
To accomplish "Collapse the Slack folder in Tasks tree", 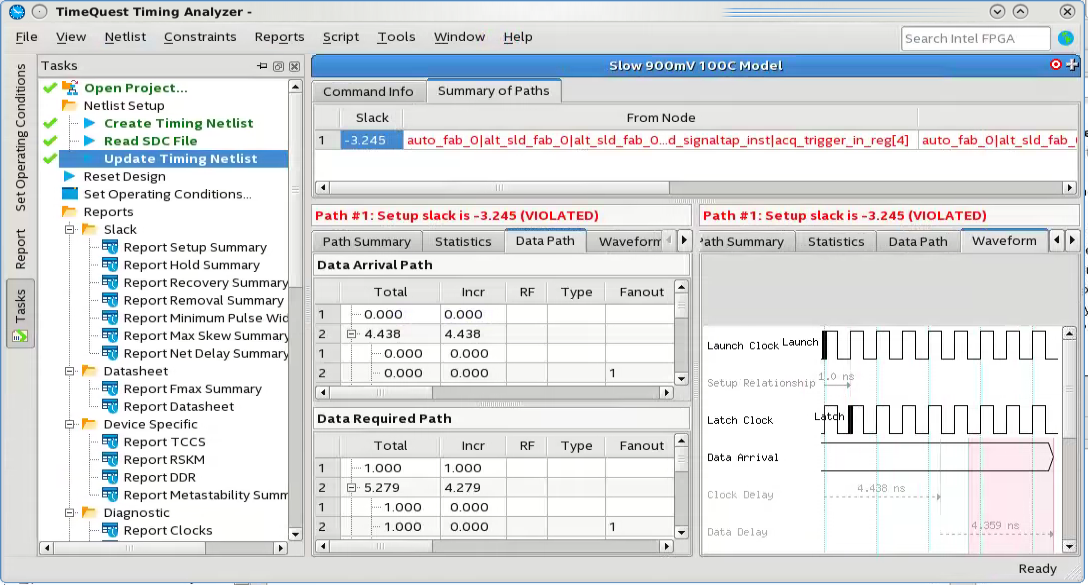I will [x=70, y=230].
